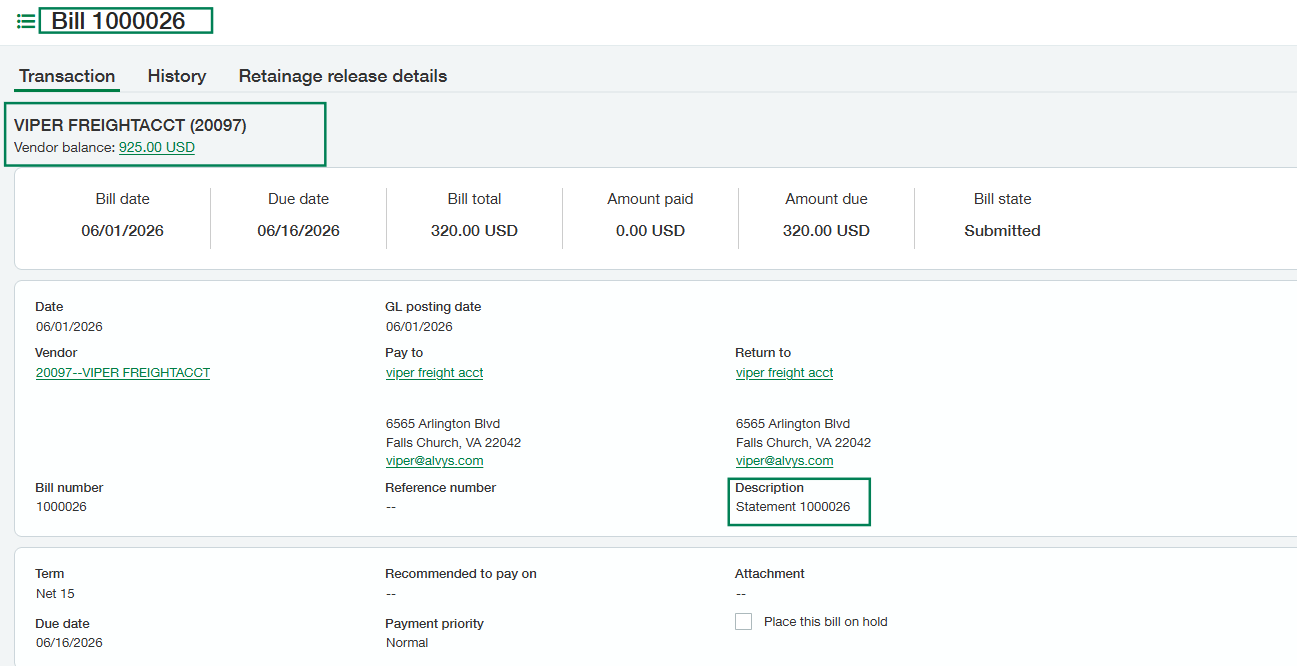This screenshot has width=1297, height=666.
Task: Open the list menu icon beside Bill 1000026
Action: [x=26, y=21]
